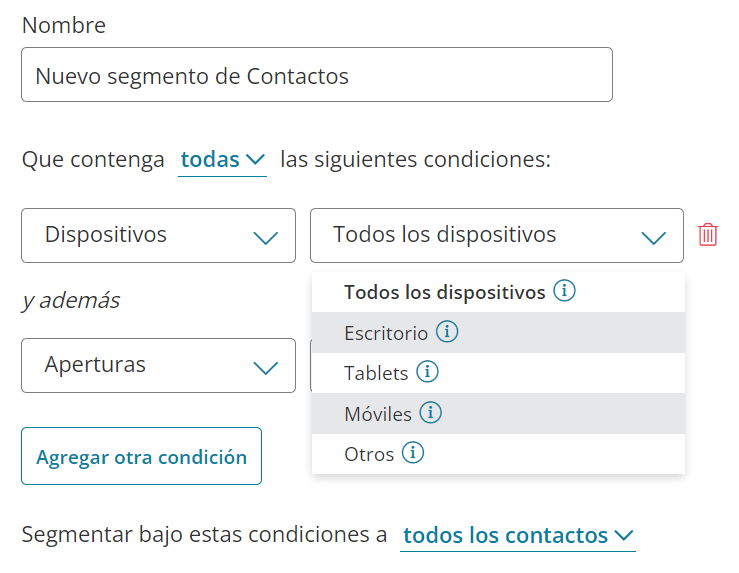Viewport: 739px width, 573px height.
Task: Click info icon beside Móviles option
Action: coord(431,412)
